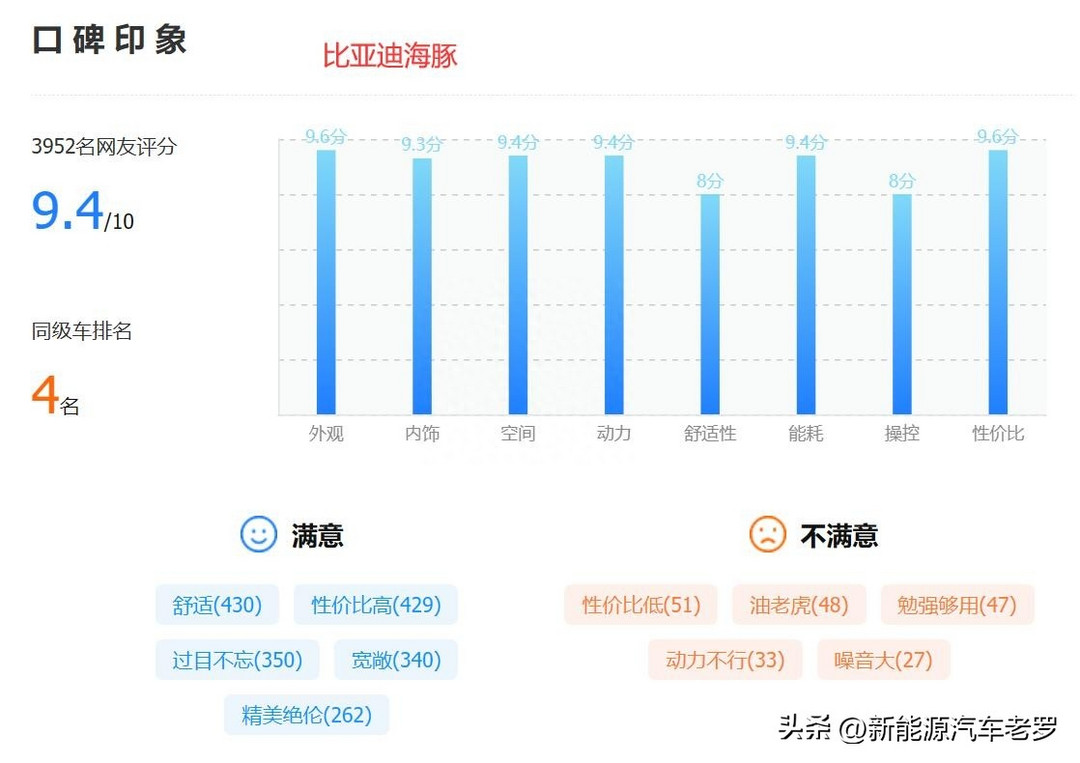Click the 9.6分 label above 外观
The width and height of the screenshot is (1080, 763).
tap(326, 136)
